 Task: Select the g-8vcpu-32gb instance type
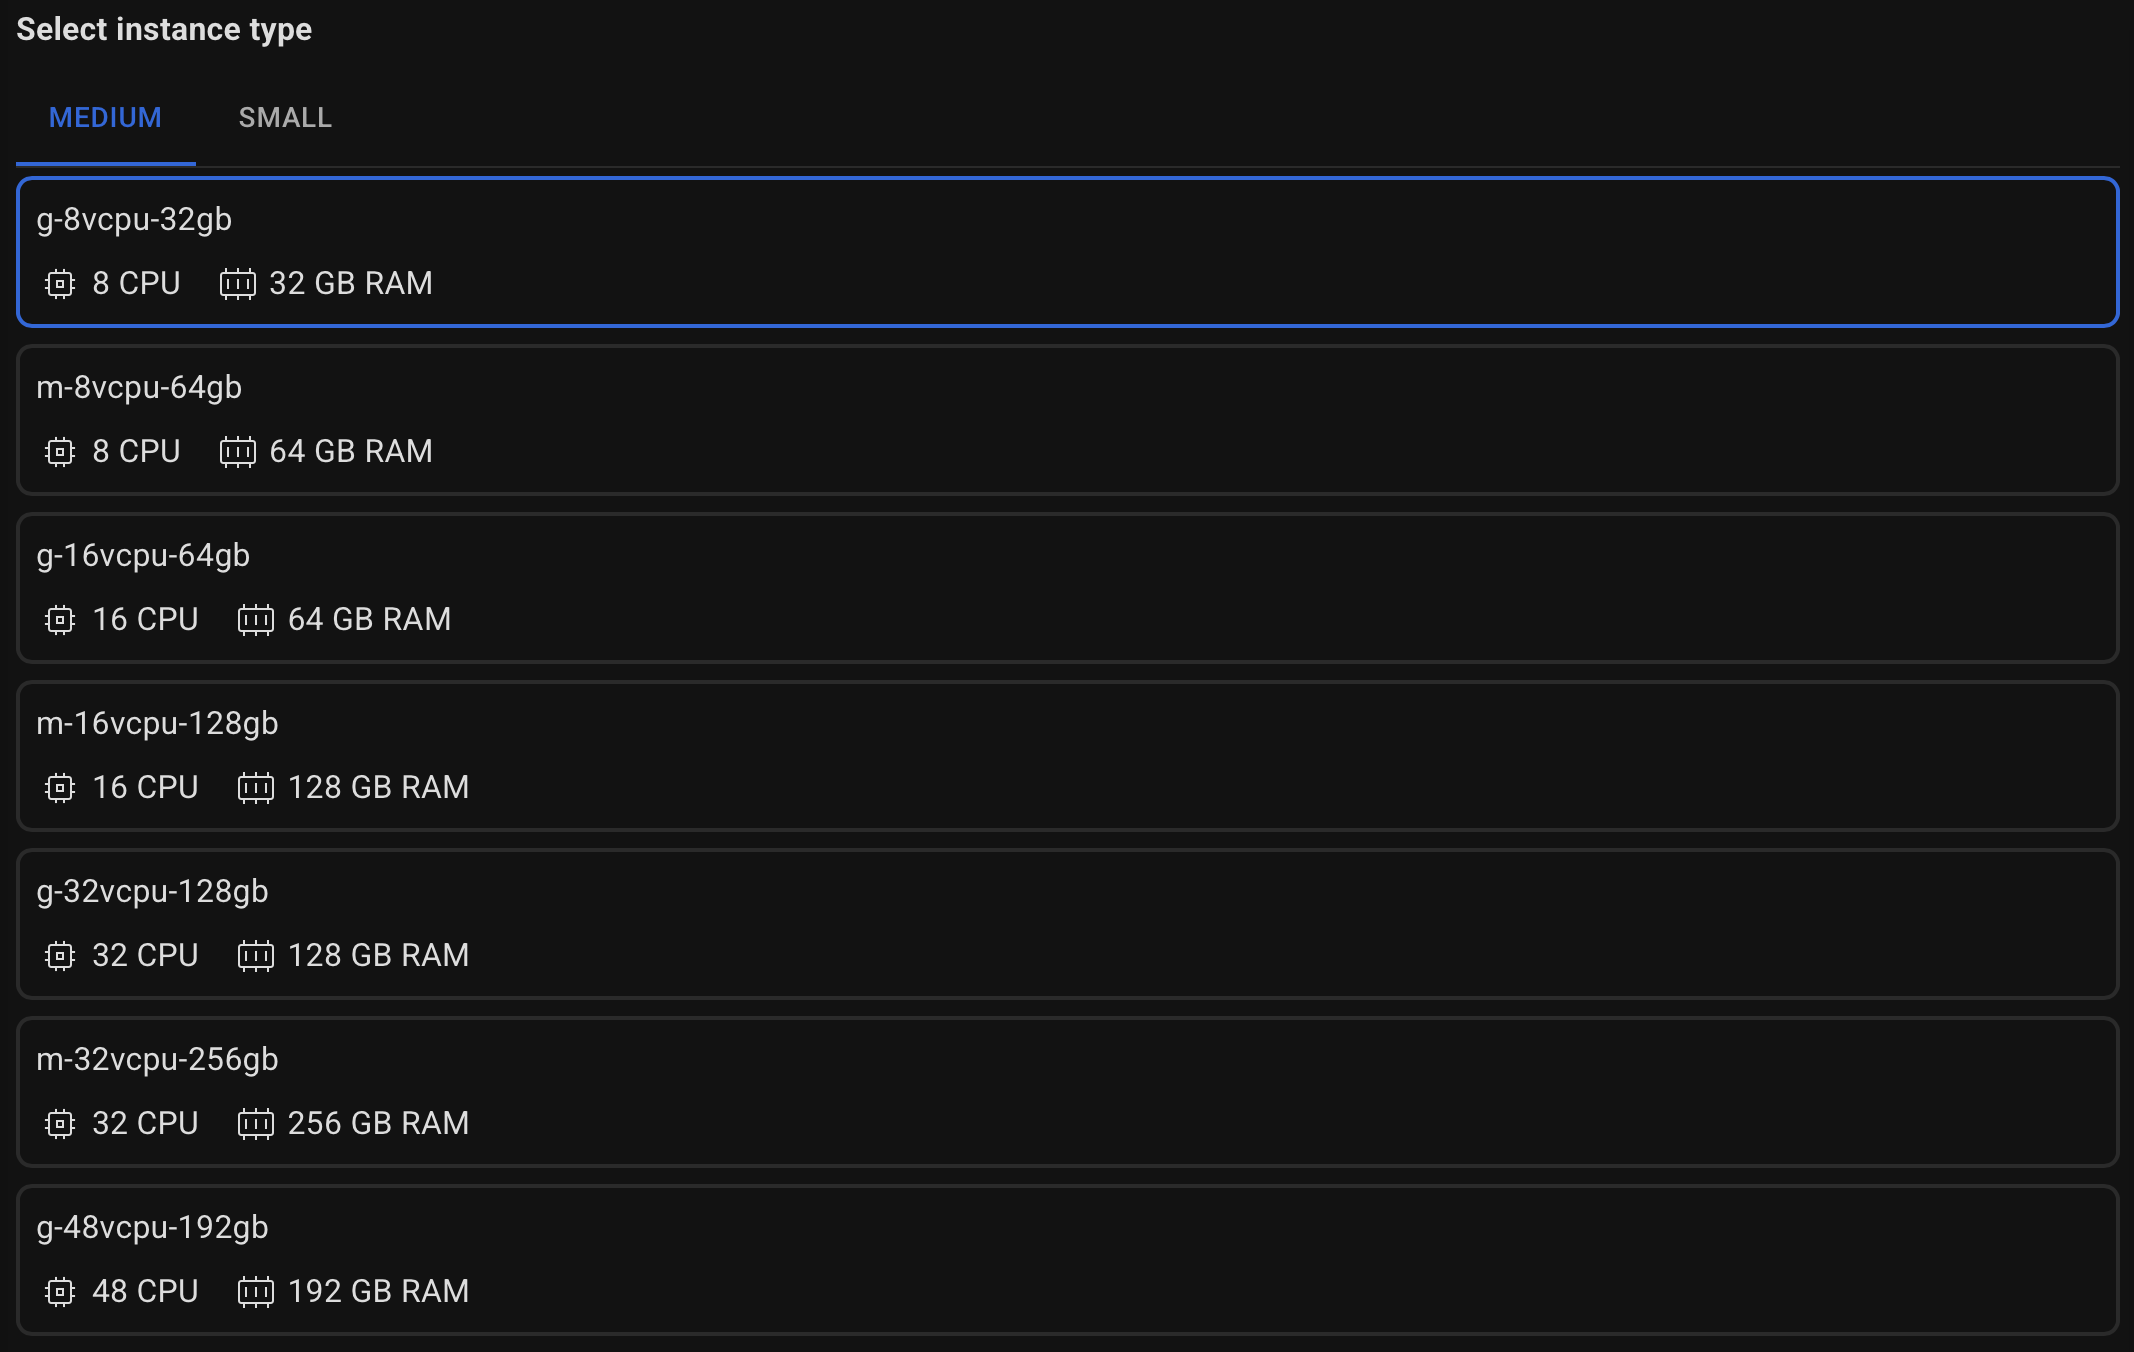pos(1067,252)
